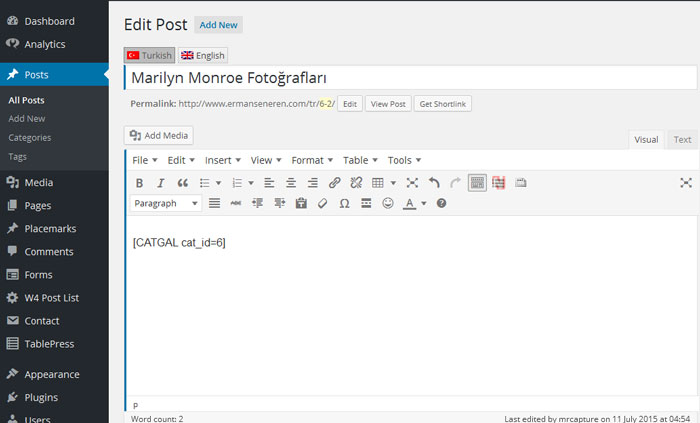Toggle the toolbar (kitchen sink) icon

click(477, 183)
